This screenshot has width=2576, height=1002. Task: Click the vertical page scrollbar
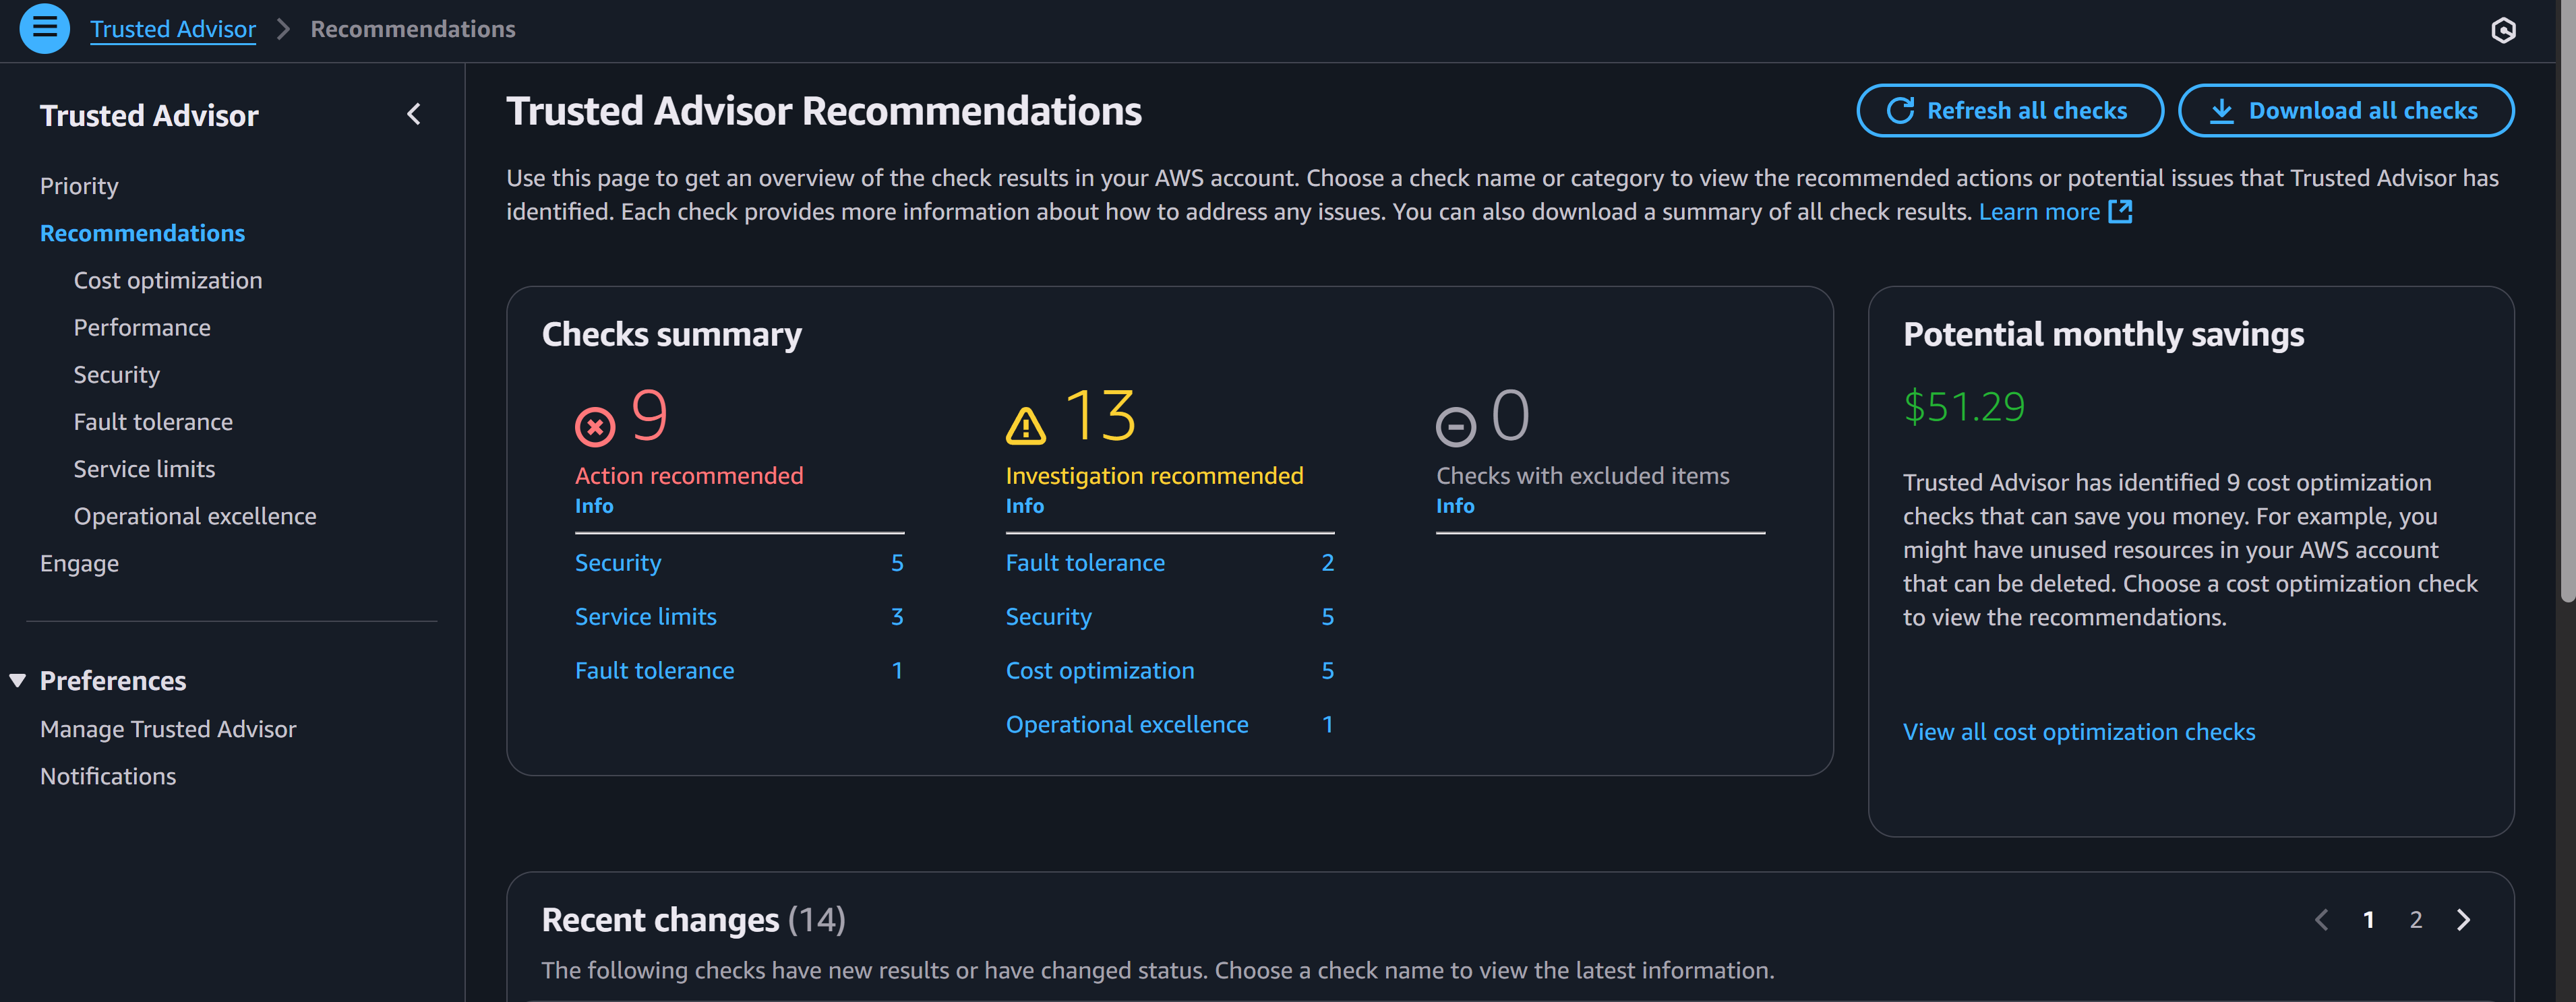pyautogui.click(x=2566, y=300)
